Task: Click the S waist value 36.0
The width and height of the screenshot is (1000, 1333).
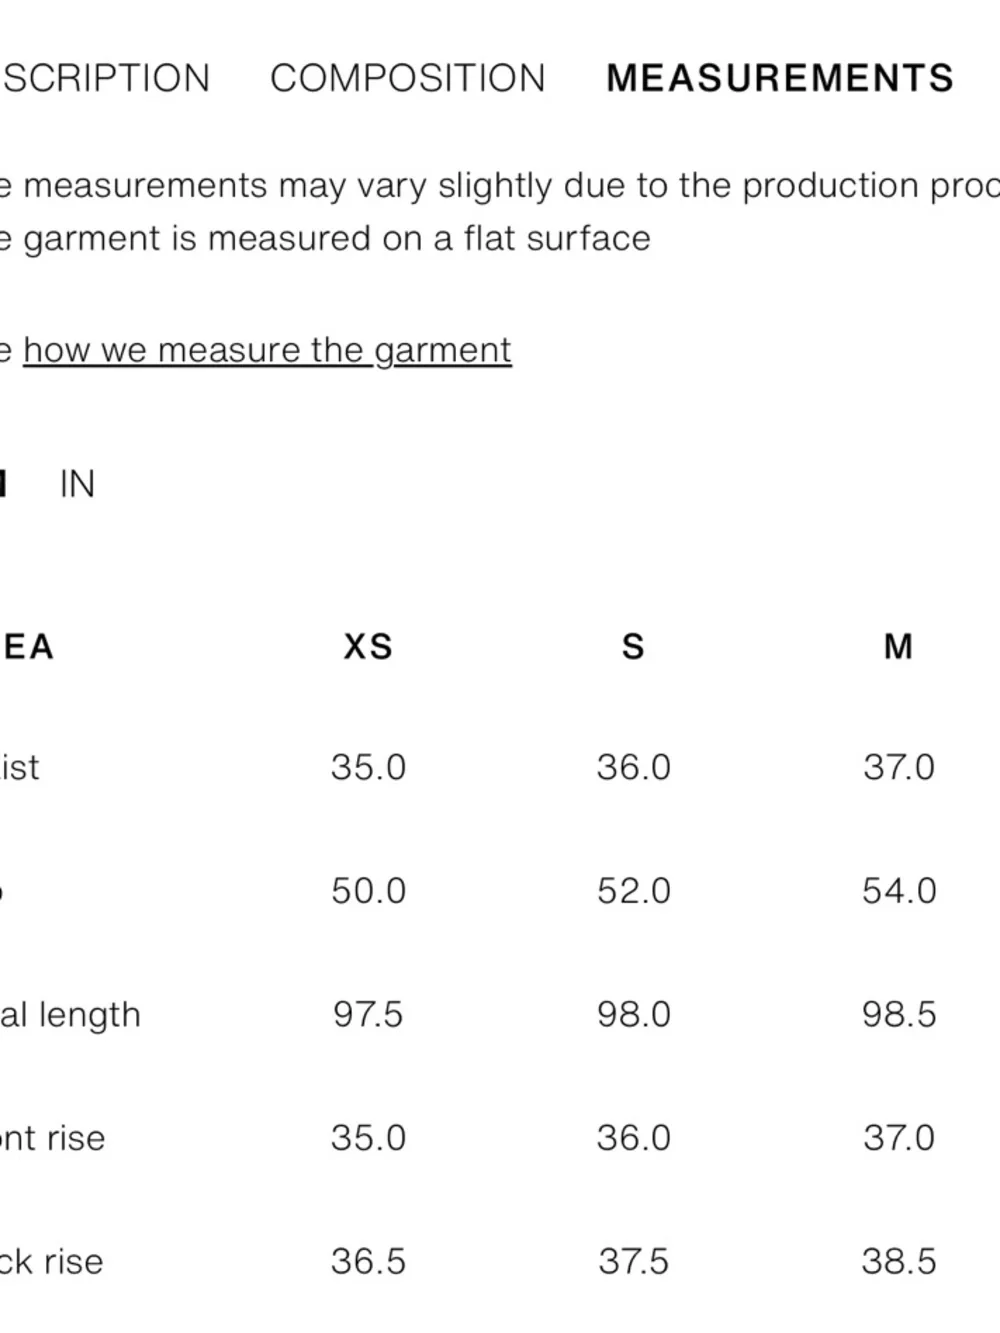Action: click(633, 767)
